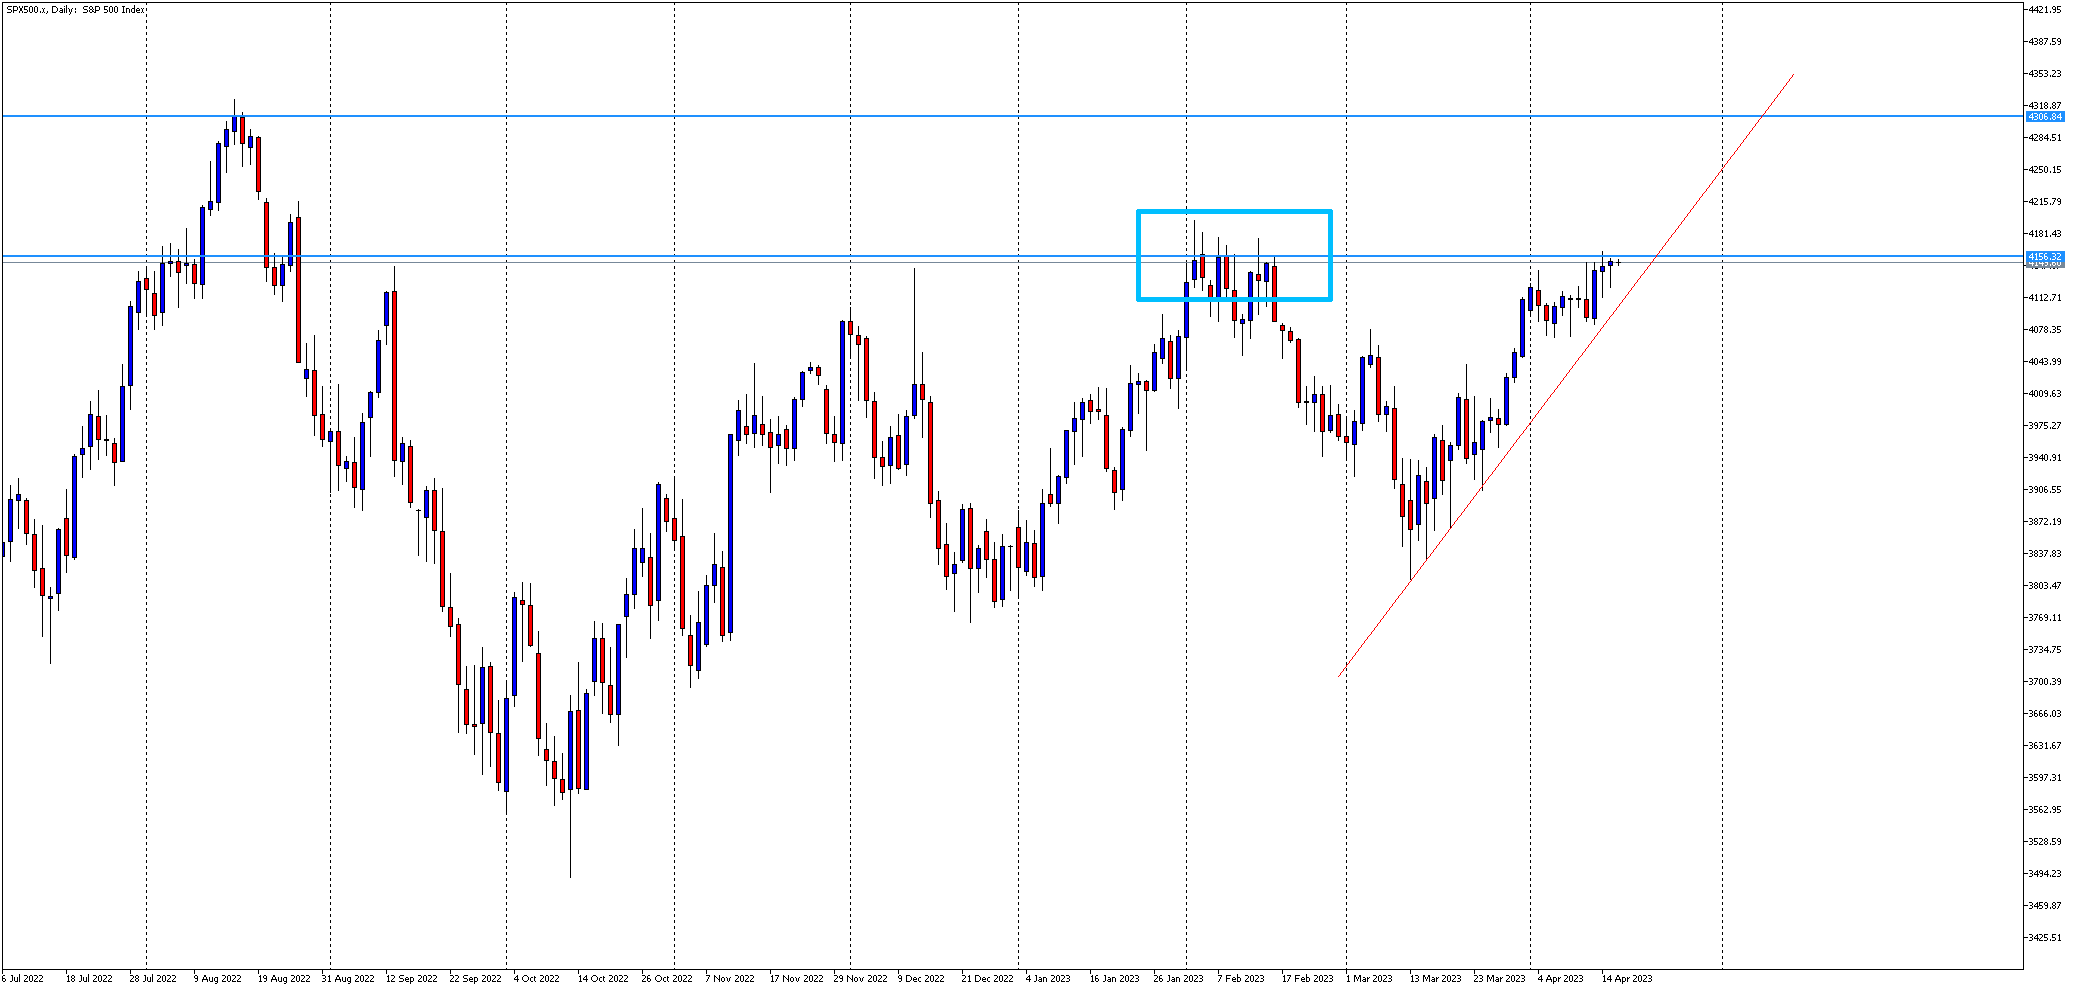Click price axis label 3837.83
Image resolution: width=2076 pixels, height=990 pixels.
click(x=2045, y=554)
